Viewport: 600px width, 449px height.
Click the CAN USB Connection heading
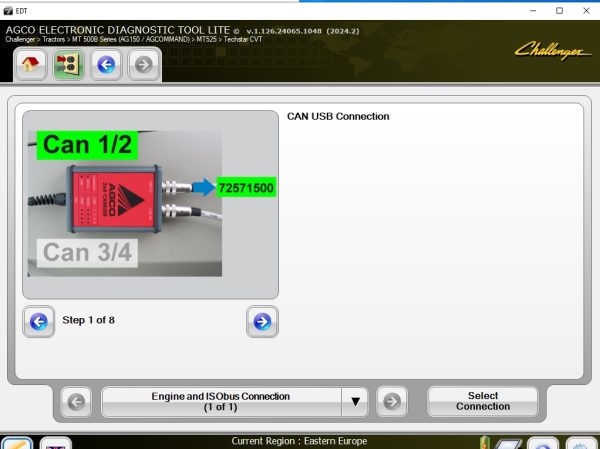[338, 116]
